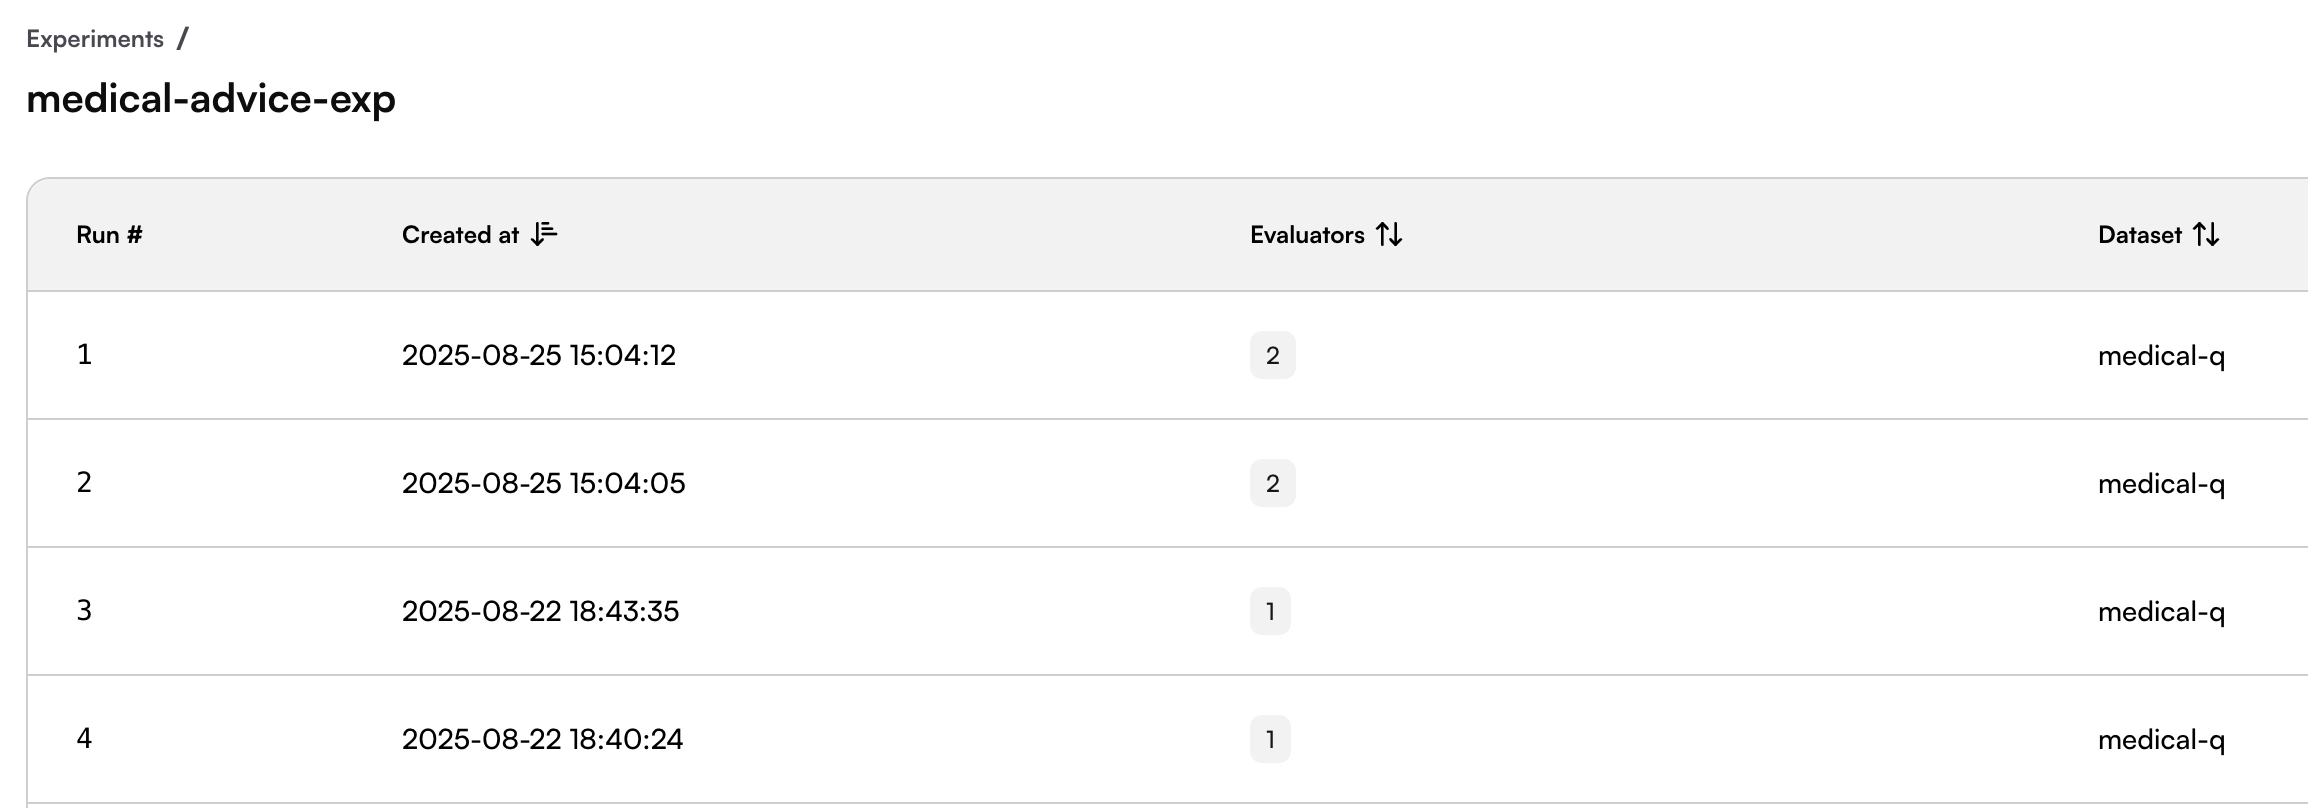Select timestamp 2025-08-25 15:04:05
The image size is (2308, 808).
(x=543, y=483)
